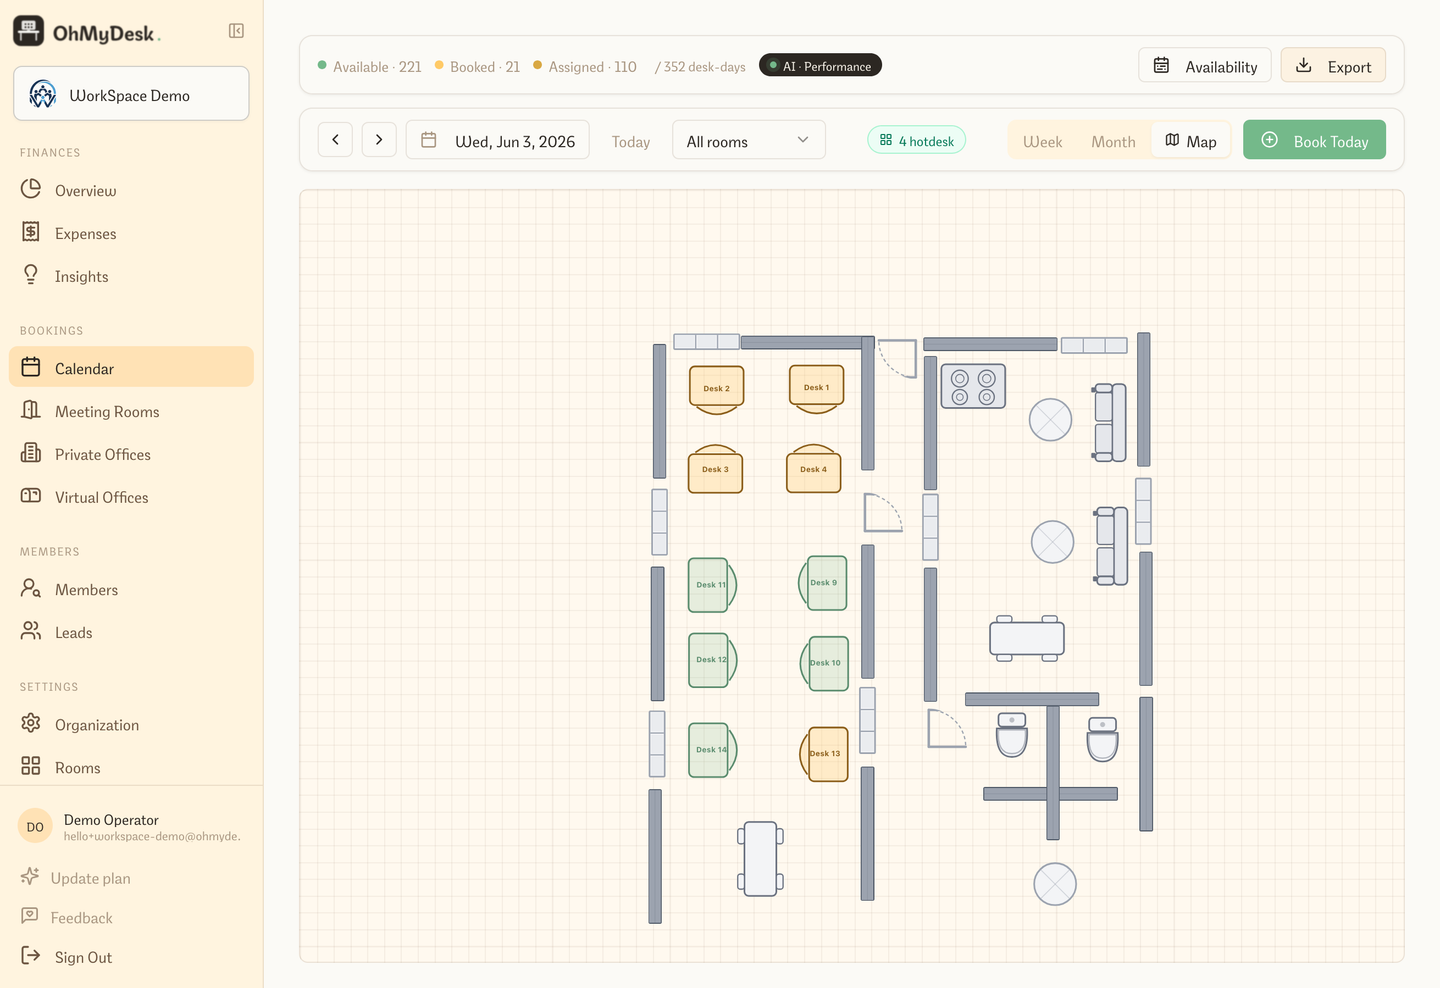Click the Assigned · 110 status label
1440x988 pixels.
coord(585,66)
